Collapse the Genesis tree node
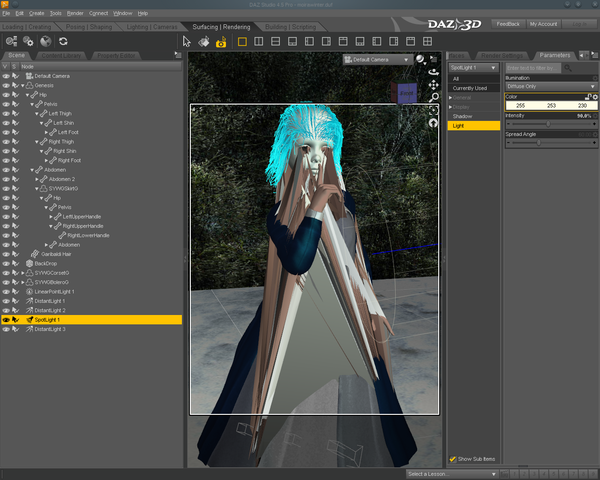This screenshot has width=600, height=480. (22, 85)
